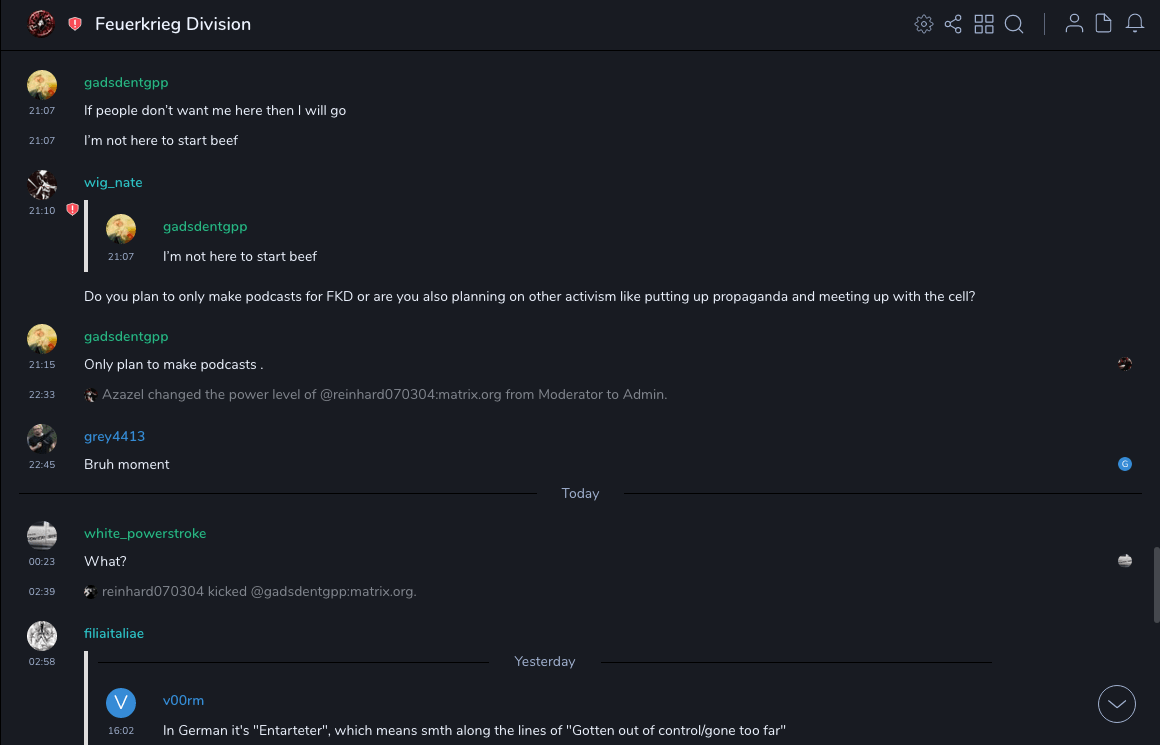1160x745 pixels.
Task: Click the notifications bell icon
Action: pyautogui.click(x=1135, y=24)
